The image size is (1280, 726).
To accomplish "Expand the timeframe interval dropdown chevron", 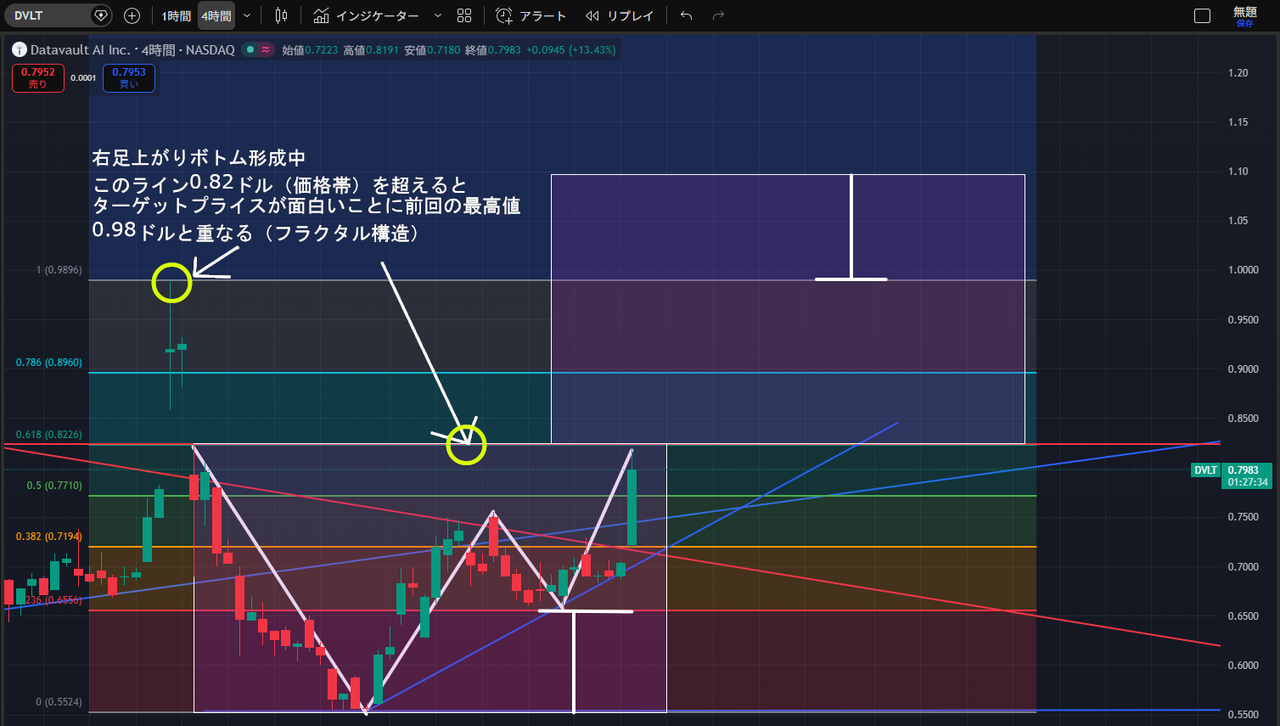I will pos(246,15).
